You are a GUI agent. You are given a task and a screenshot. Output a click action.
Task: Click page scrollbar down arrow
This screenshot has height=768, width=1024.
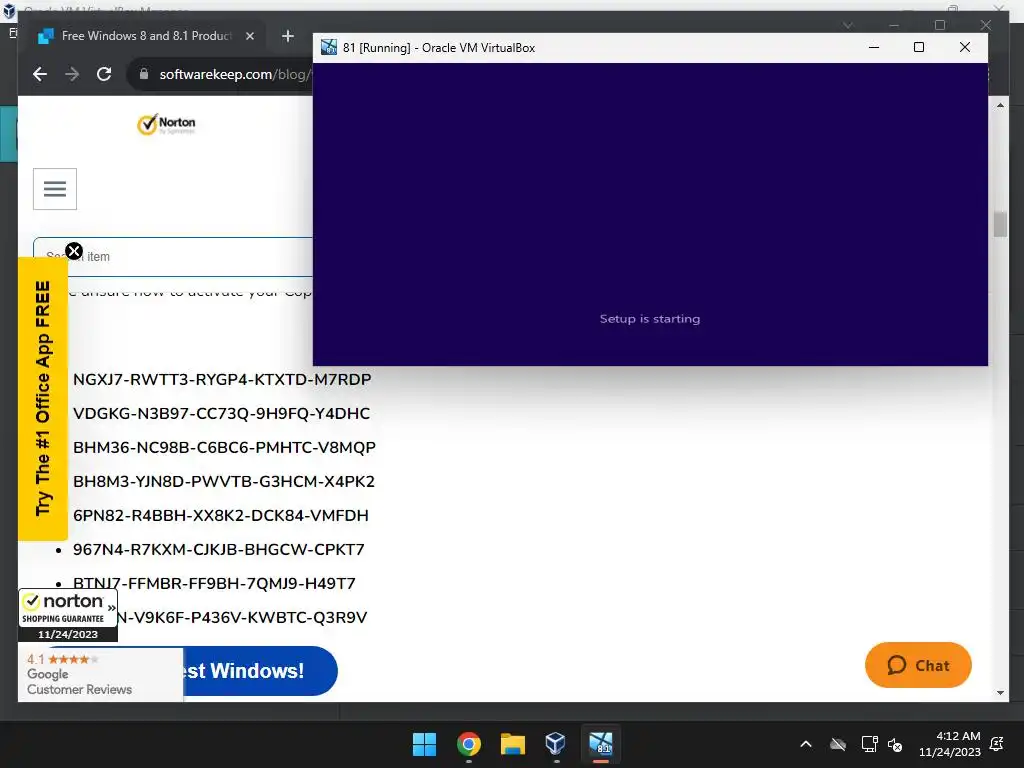(1000, 693)
